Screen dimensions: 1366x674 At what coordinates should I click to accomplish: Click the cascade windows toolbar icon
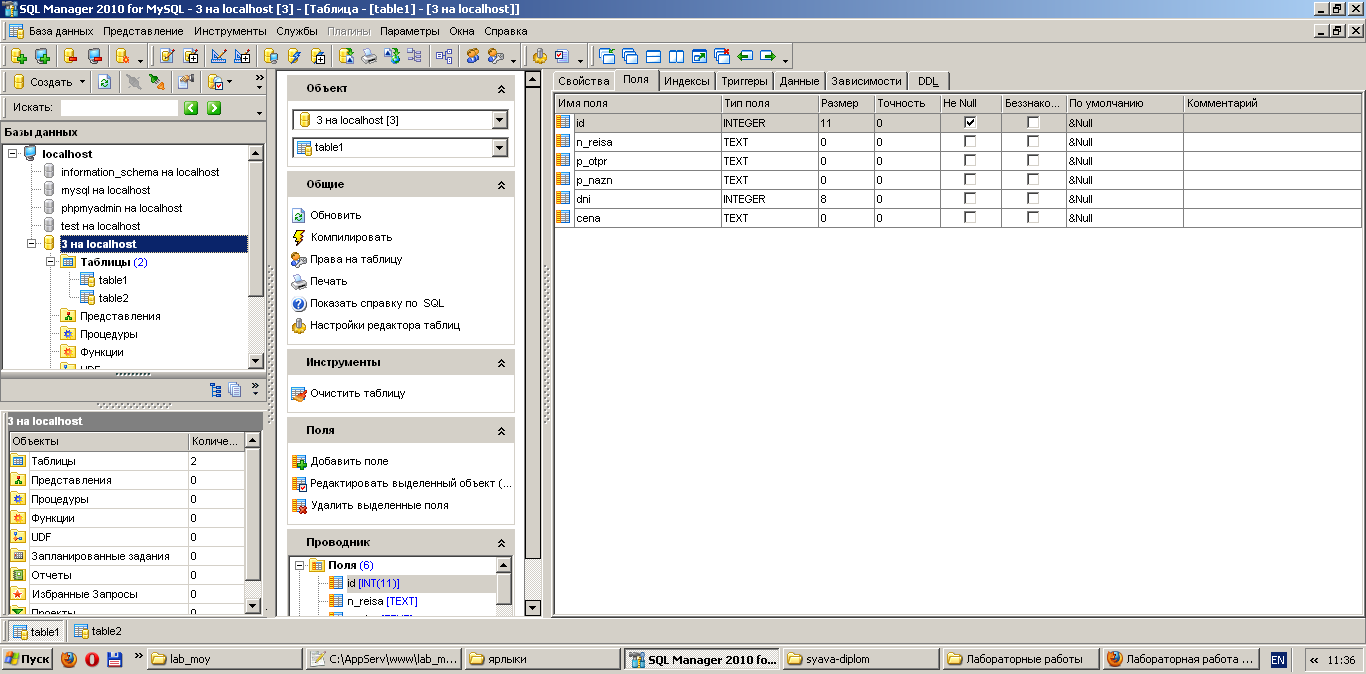[630, 56]
